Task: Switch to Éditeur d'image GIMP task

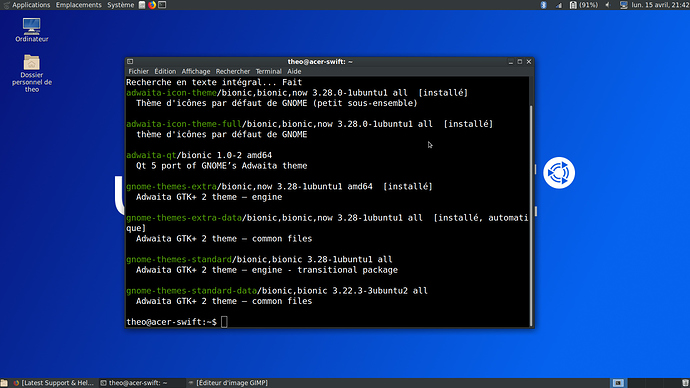Action: pos(228,383)
